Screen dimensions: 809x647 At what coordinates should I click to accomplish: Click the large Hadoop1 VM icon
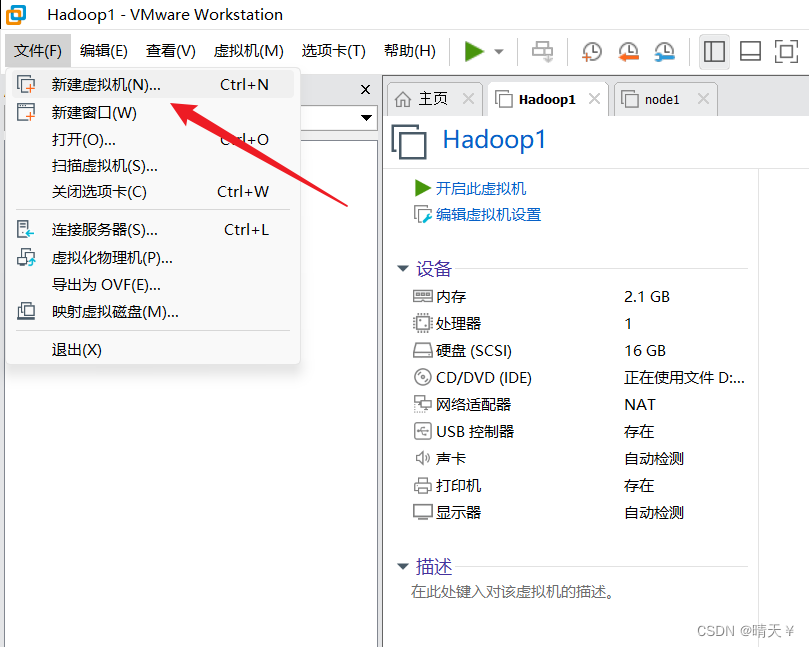click(x=409, y=142)
